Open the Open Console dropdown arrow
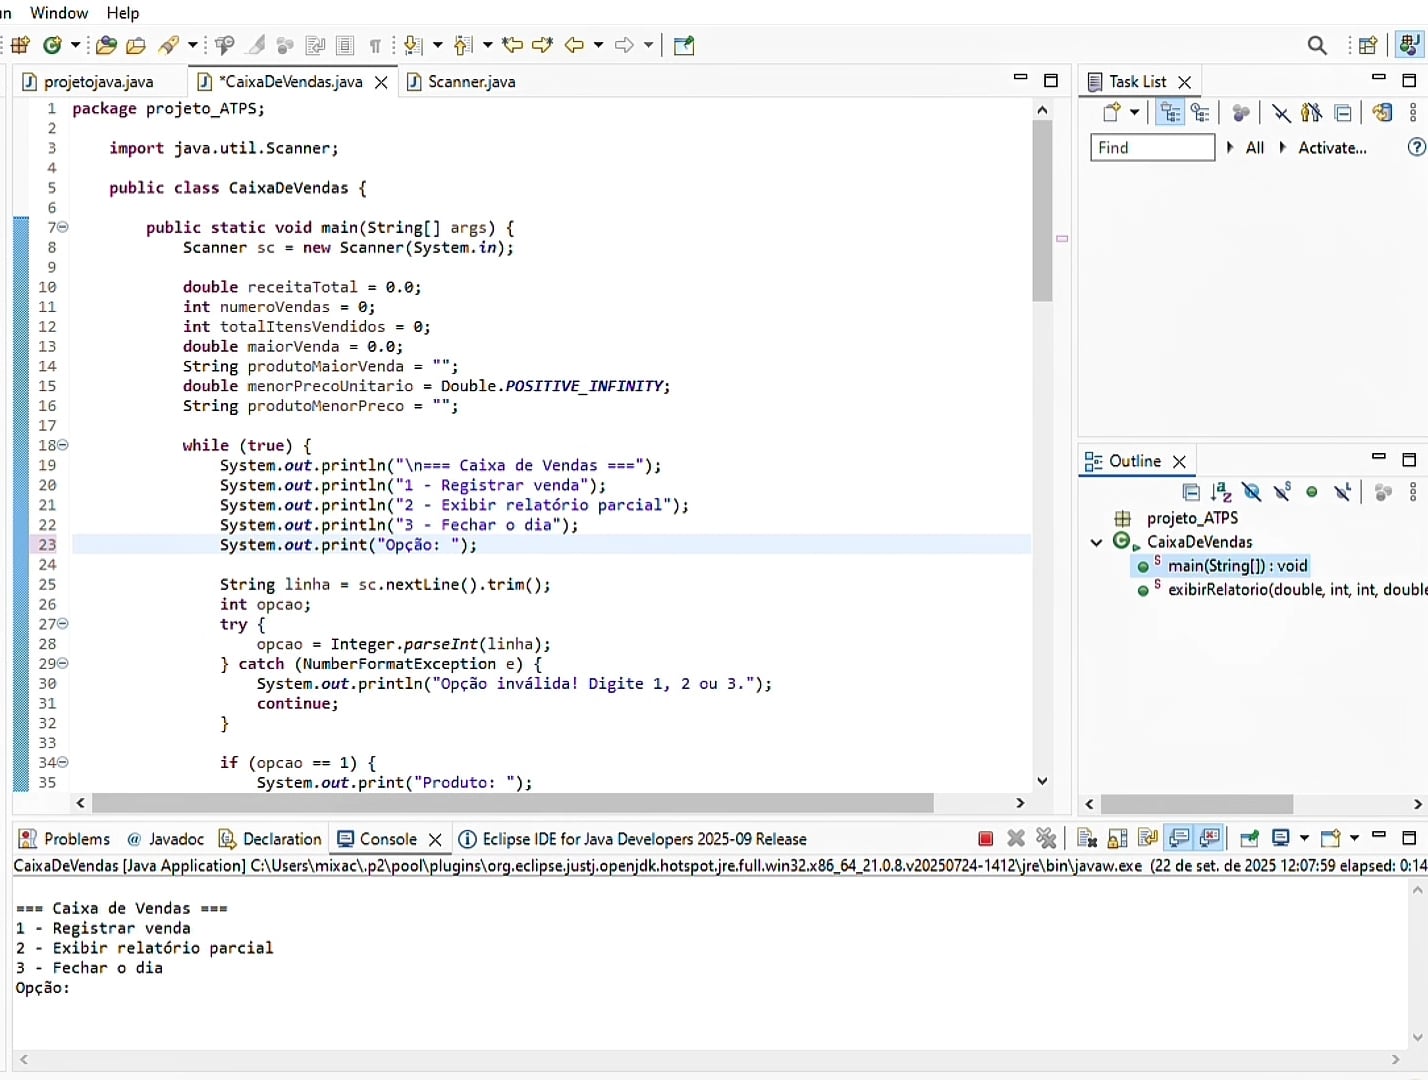1428x1080 pixels. click(1354, 839)
